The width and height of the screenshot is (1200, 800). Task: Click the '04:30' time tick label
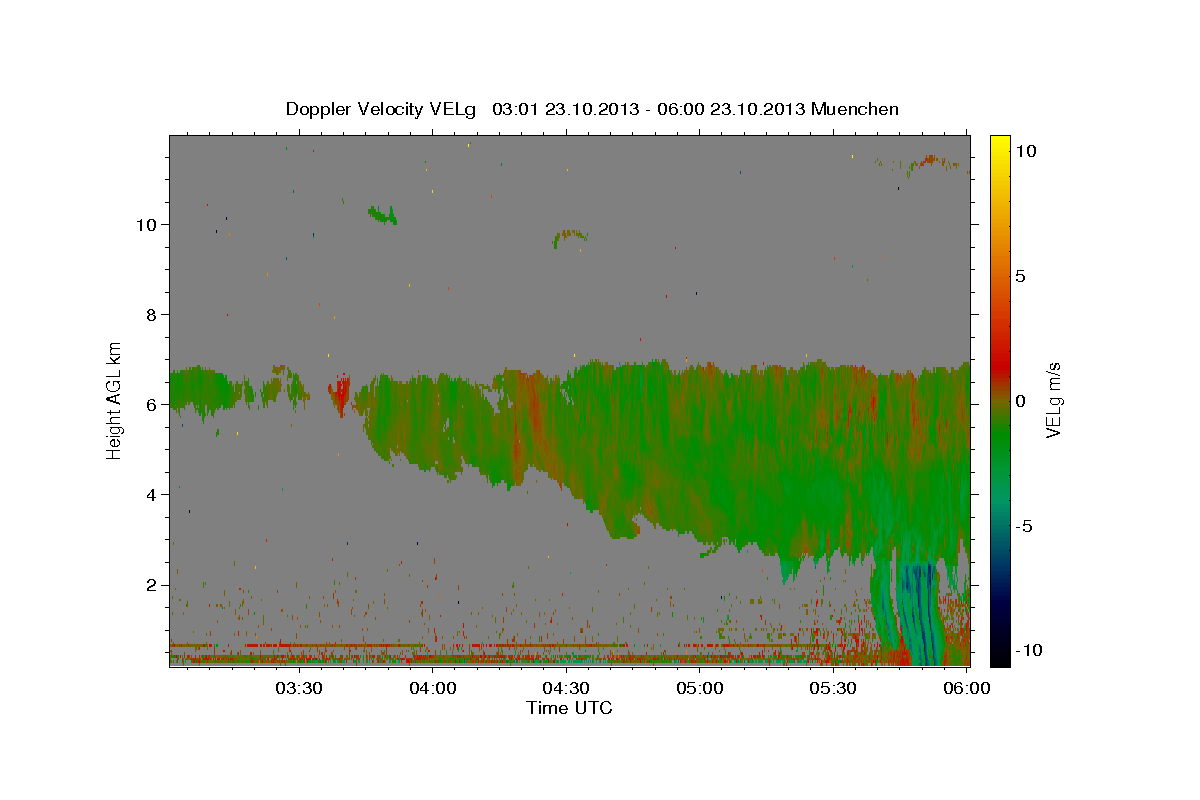(x=566, y=688)
